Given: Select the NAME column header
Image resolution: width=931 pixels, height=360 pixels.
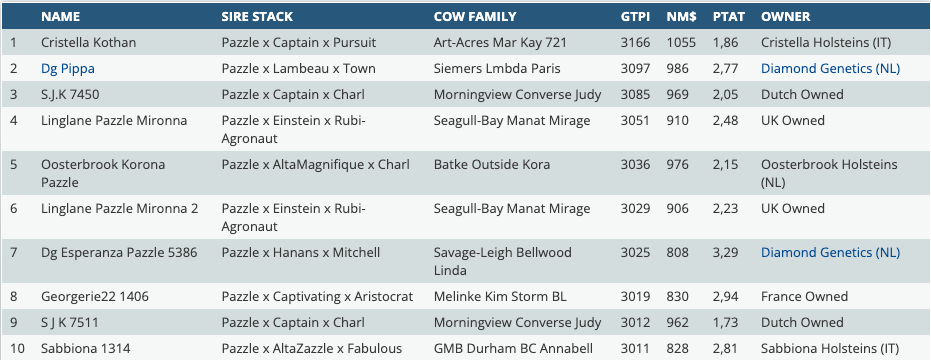Looking at the screenshot, I should tap(61, 17).
